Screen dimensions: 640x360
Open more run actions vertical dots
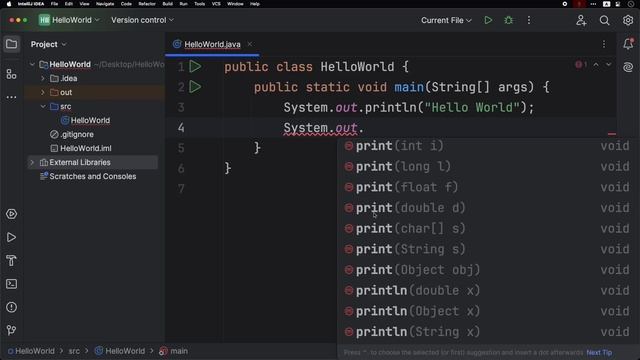coord(529,20)
